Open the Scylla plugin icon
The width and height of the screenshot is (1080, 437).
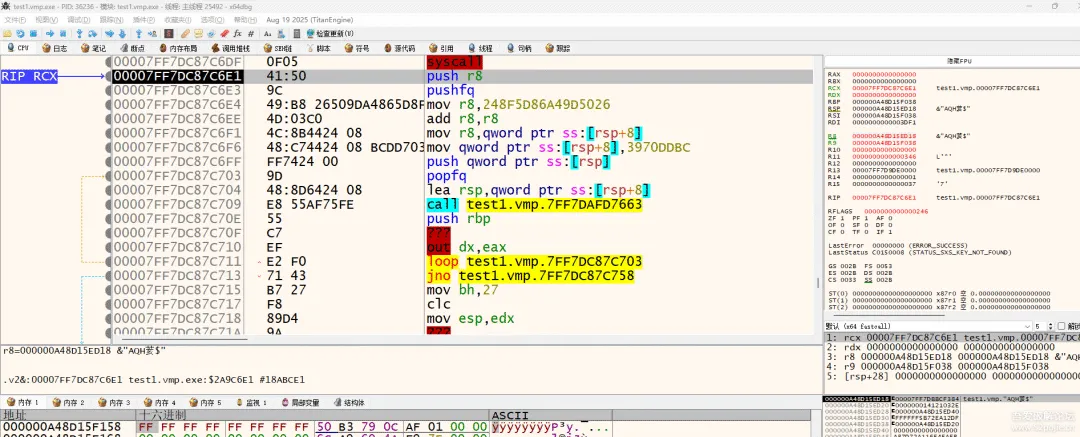click(x=169, y=34)
